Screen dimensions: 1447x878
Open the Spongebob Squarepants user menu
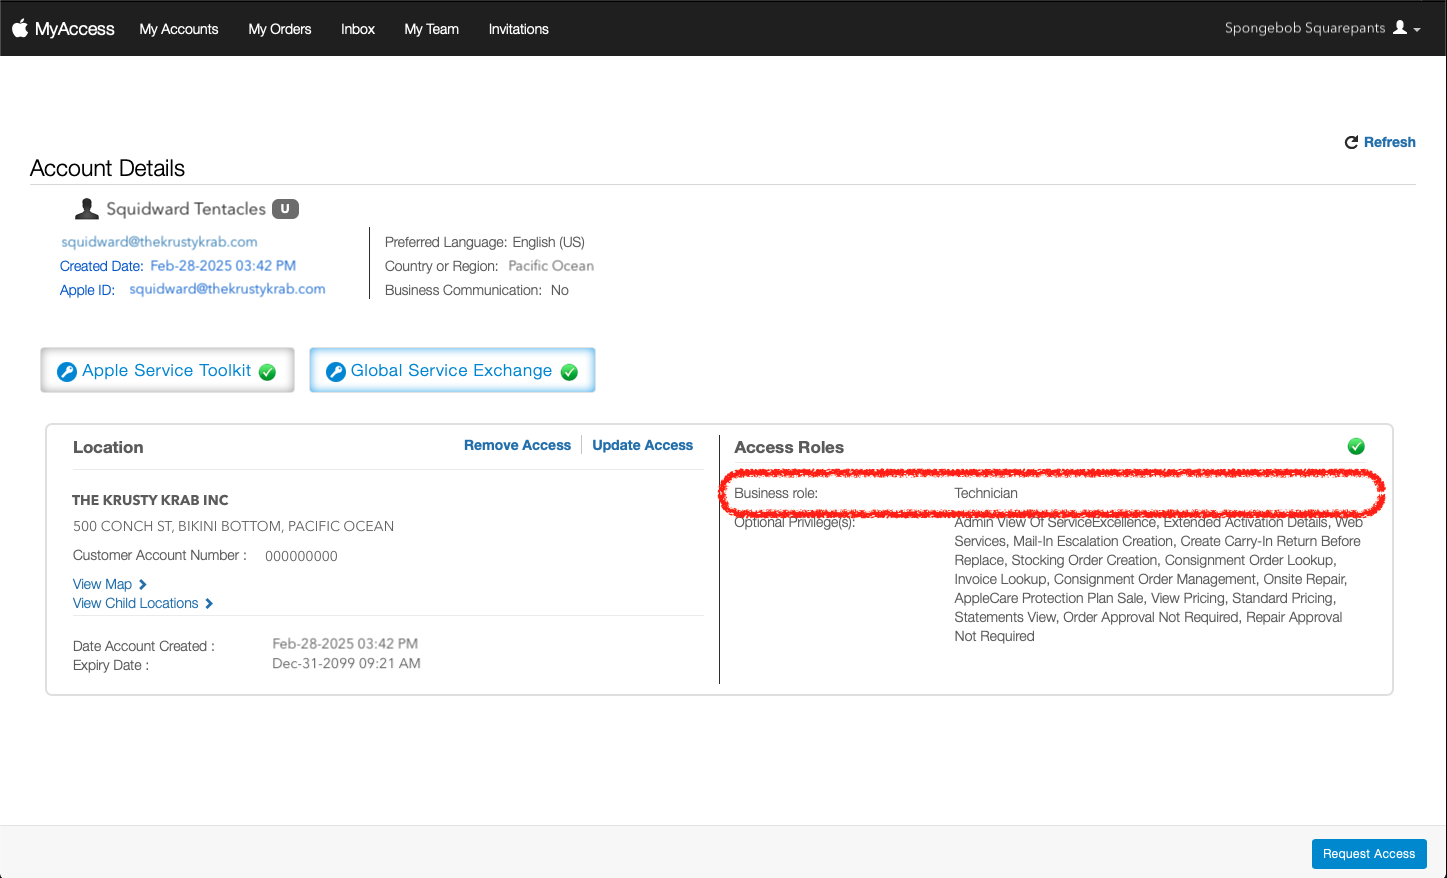point(1322,28)
